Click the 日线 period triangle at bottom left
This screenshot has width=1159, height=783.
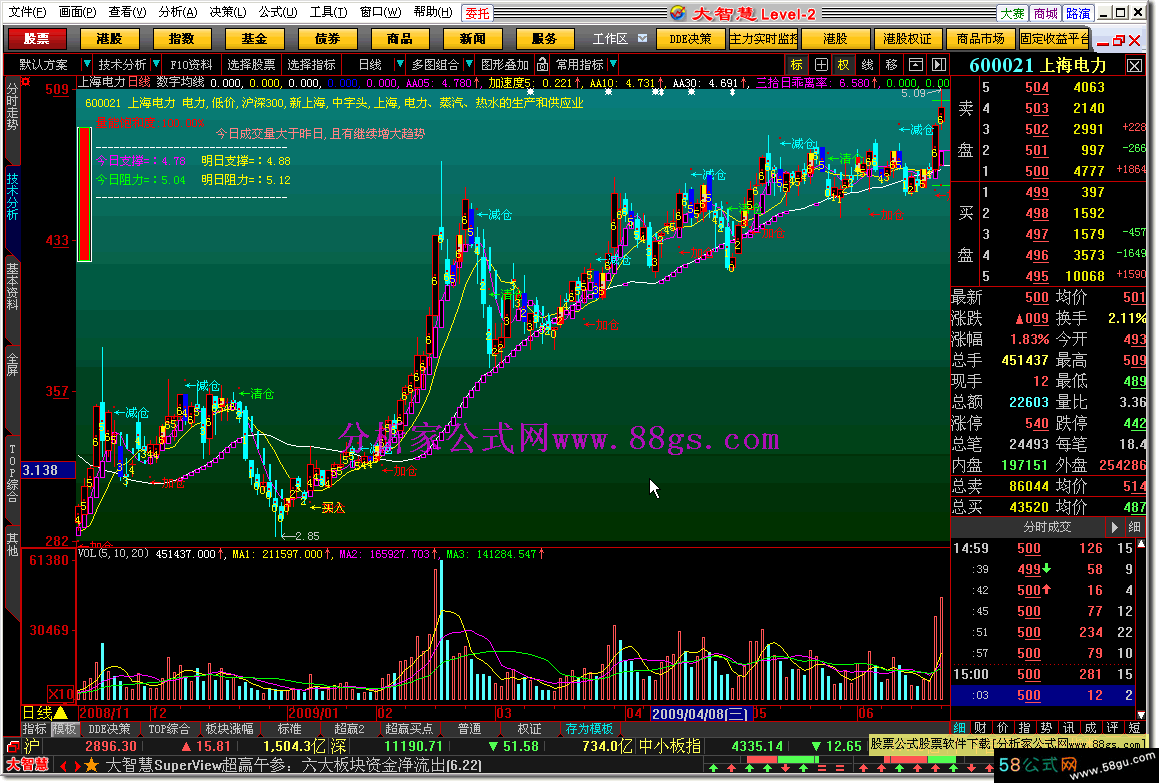[x=61, y=713]
